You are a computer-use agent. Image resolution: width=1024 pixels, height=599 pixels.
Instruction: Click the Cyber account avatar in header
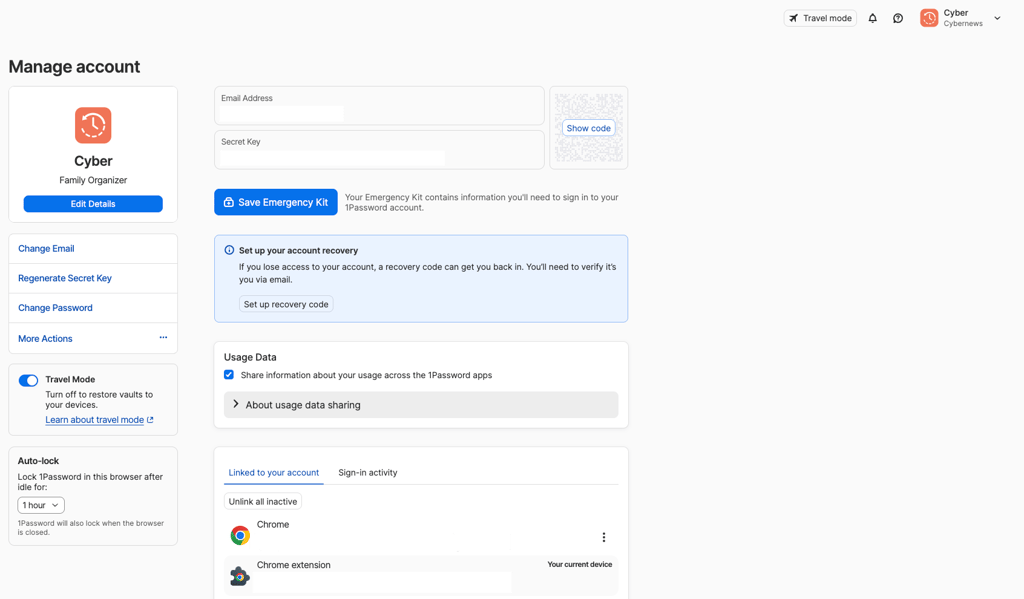(929, 18)
